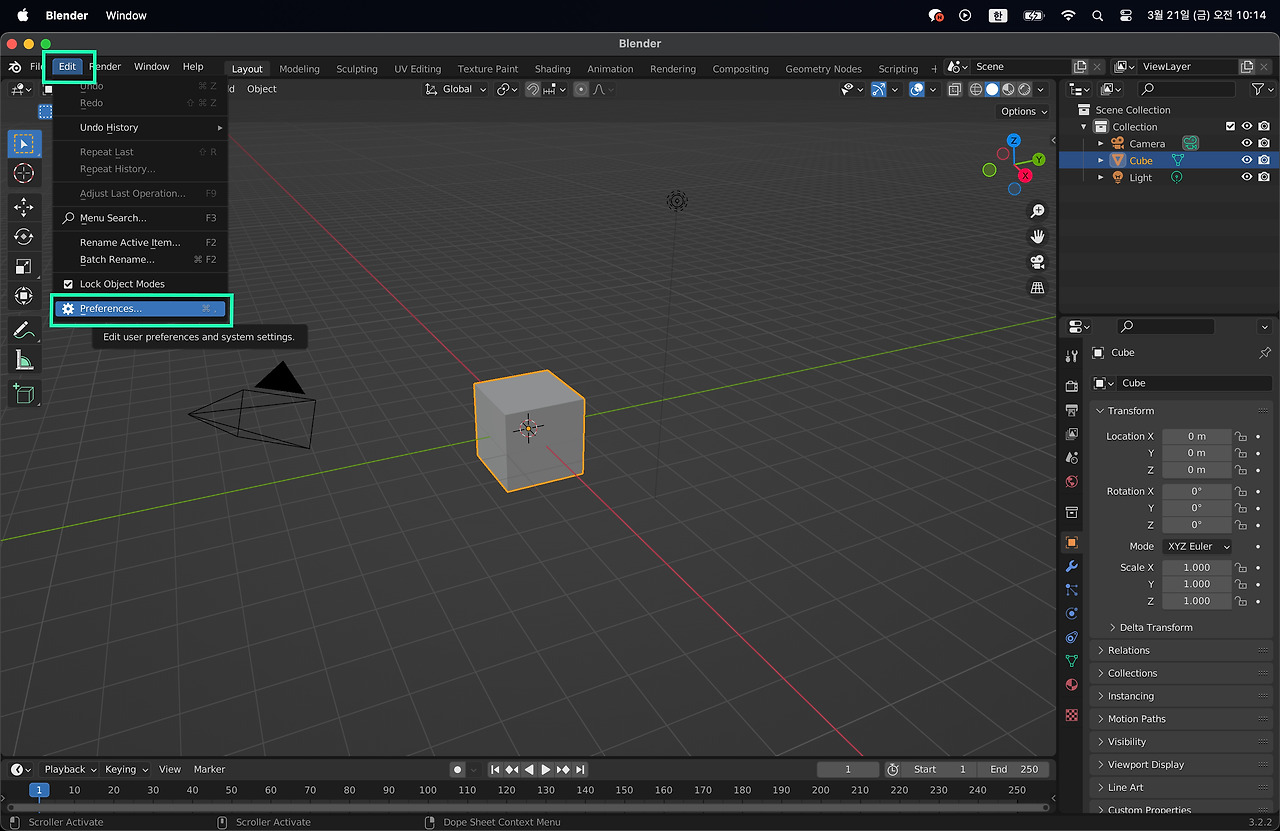1280x831 pixels.
Task: Switch viewport shading to Wireframe
Action: coord(976,89)
